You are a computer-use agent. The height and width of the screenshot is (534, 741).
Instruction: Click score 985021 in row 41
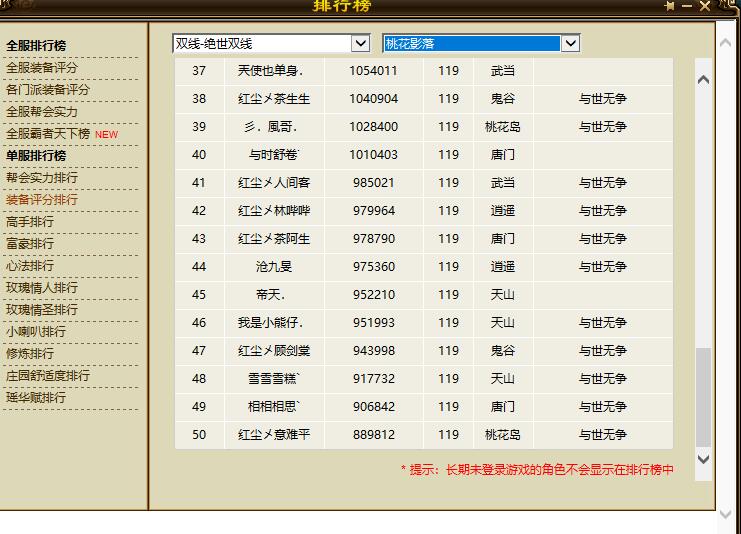[x=373, y=182]
